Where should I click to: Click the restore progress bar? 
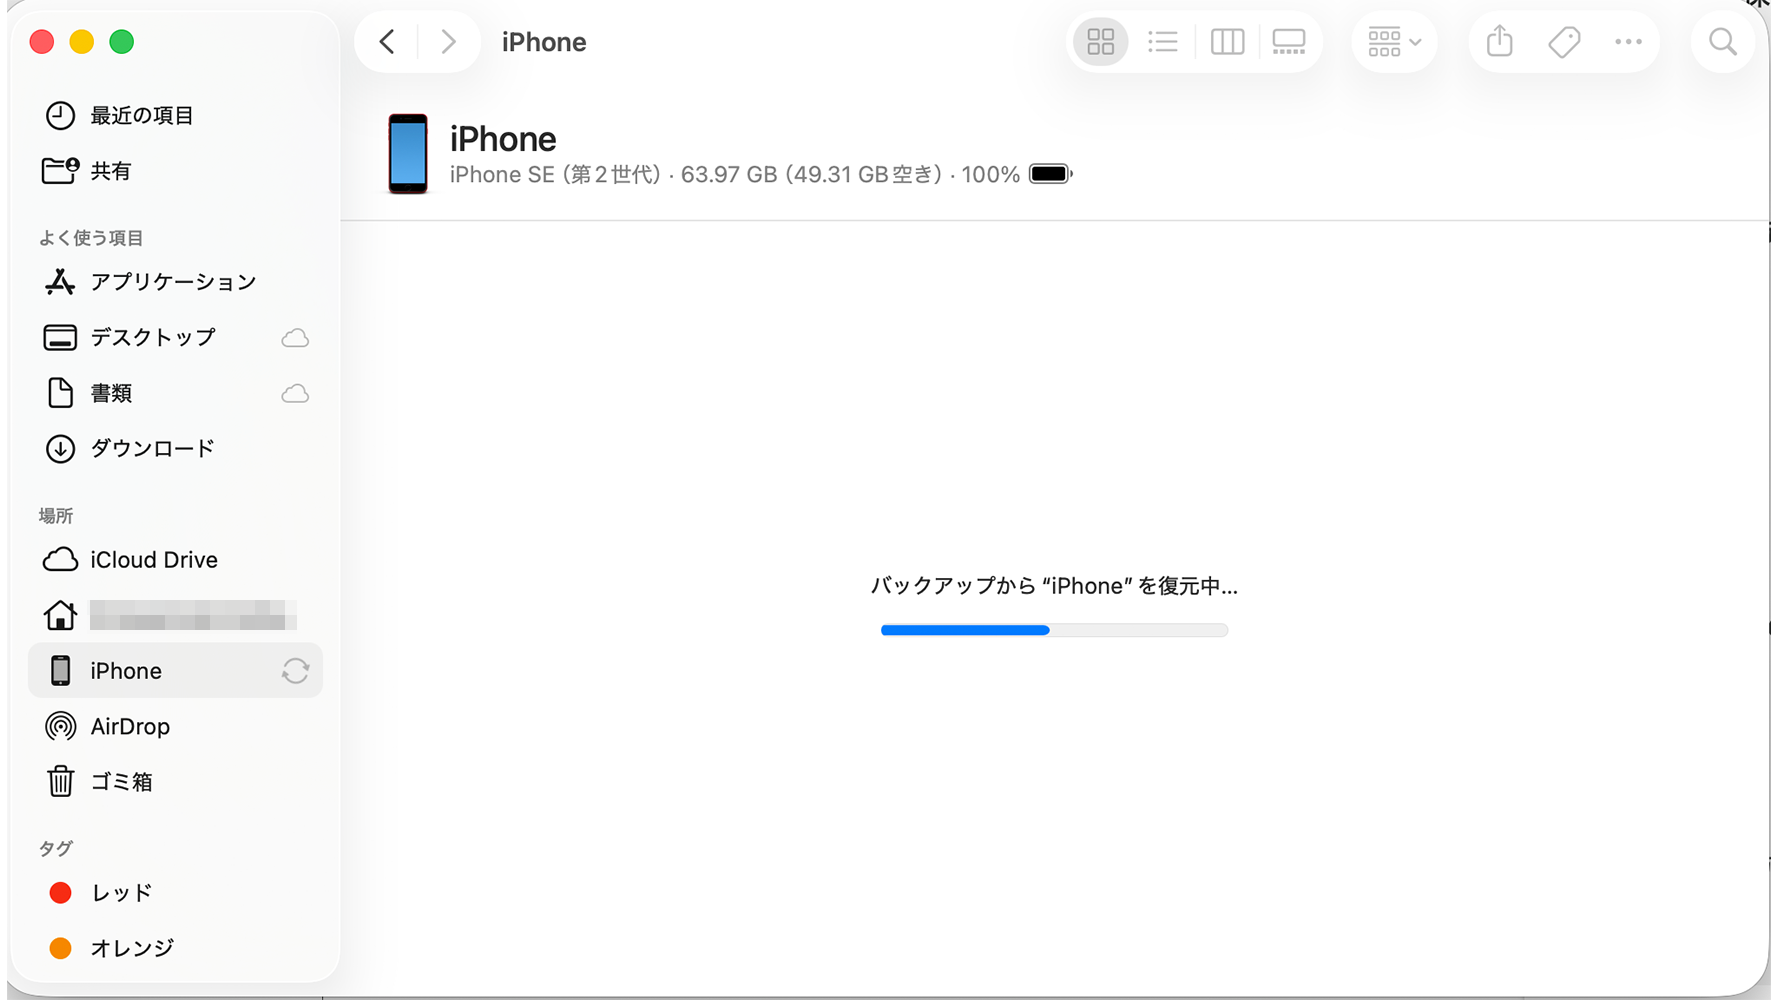1054,630
